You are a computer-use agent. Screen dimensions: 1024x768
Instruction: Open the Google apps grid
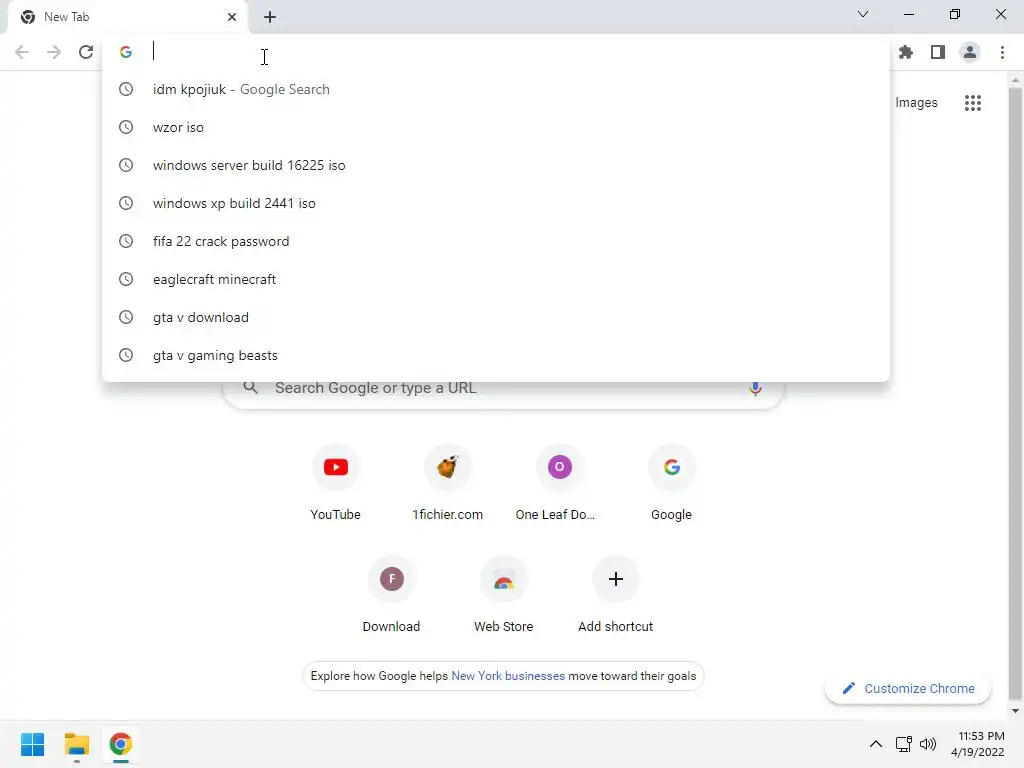(x=973, y=103)
